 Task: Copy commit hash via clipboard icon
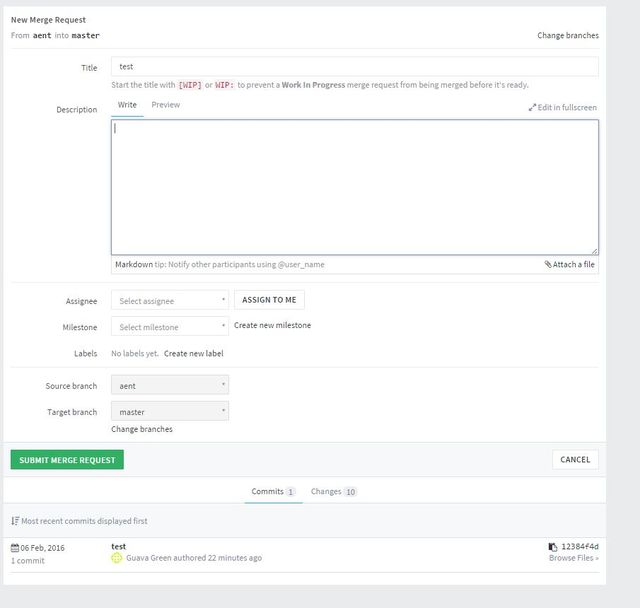[553, 547]
